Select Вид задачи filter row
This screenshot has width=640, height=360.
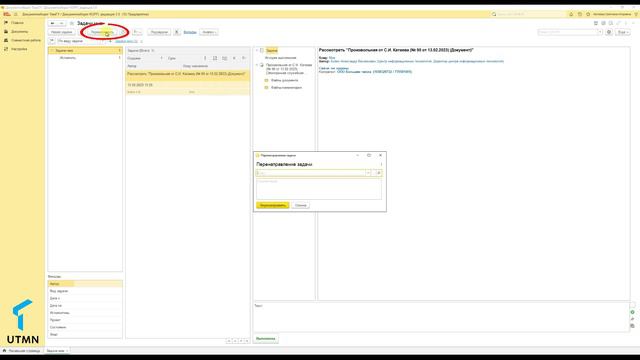pos(85,291)
